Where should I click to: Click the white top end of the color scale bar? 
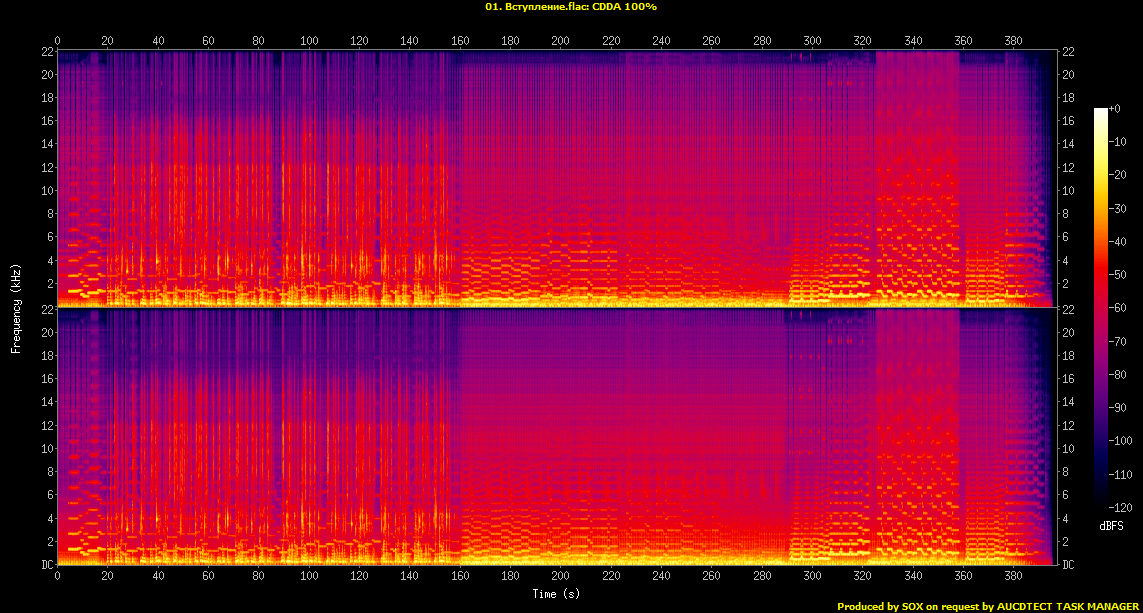pyautogui.click(x=1101, y=110)
